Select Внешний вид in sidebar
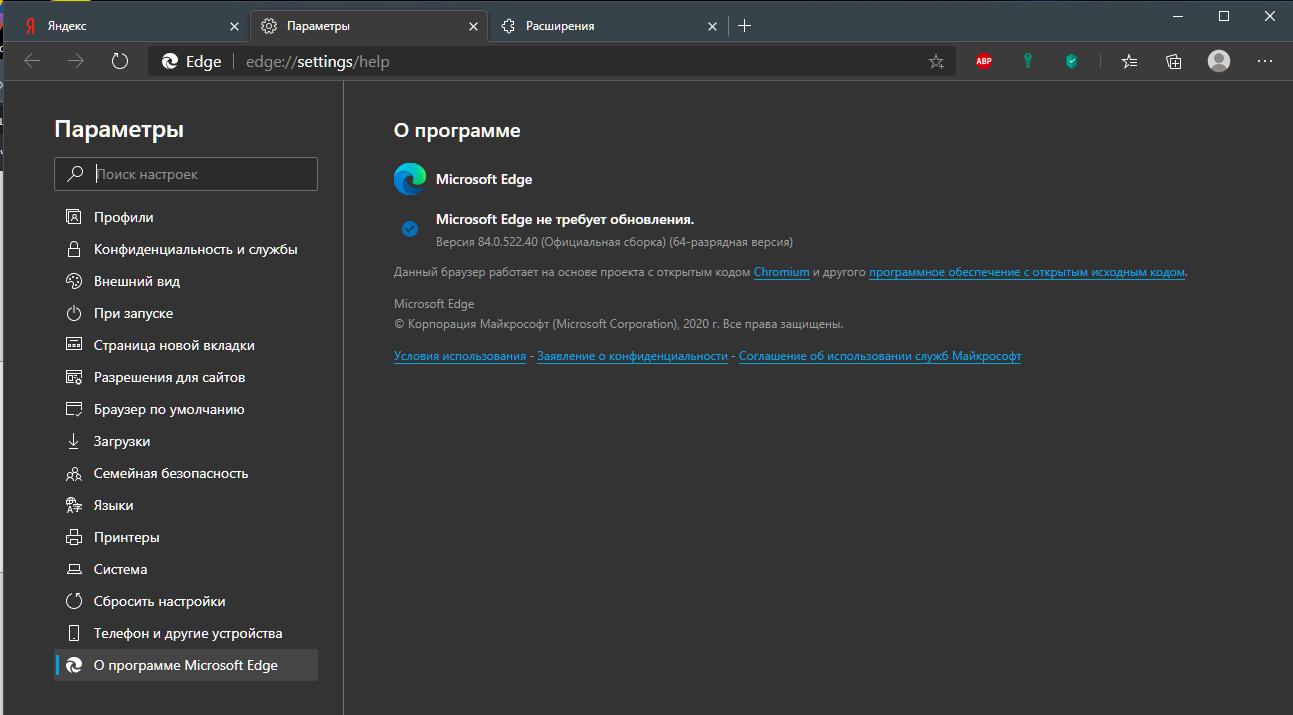Image resolution: width=1293 pixels, height=715 pixels. click(137, 281)
